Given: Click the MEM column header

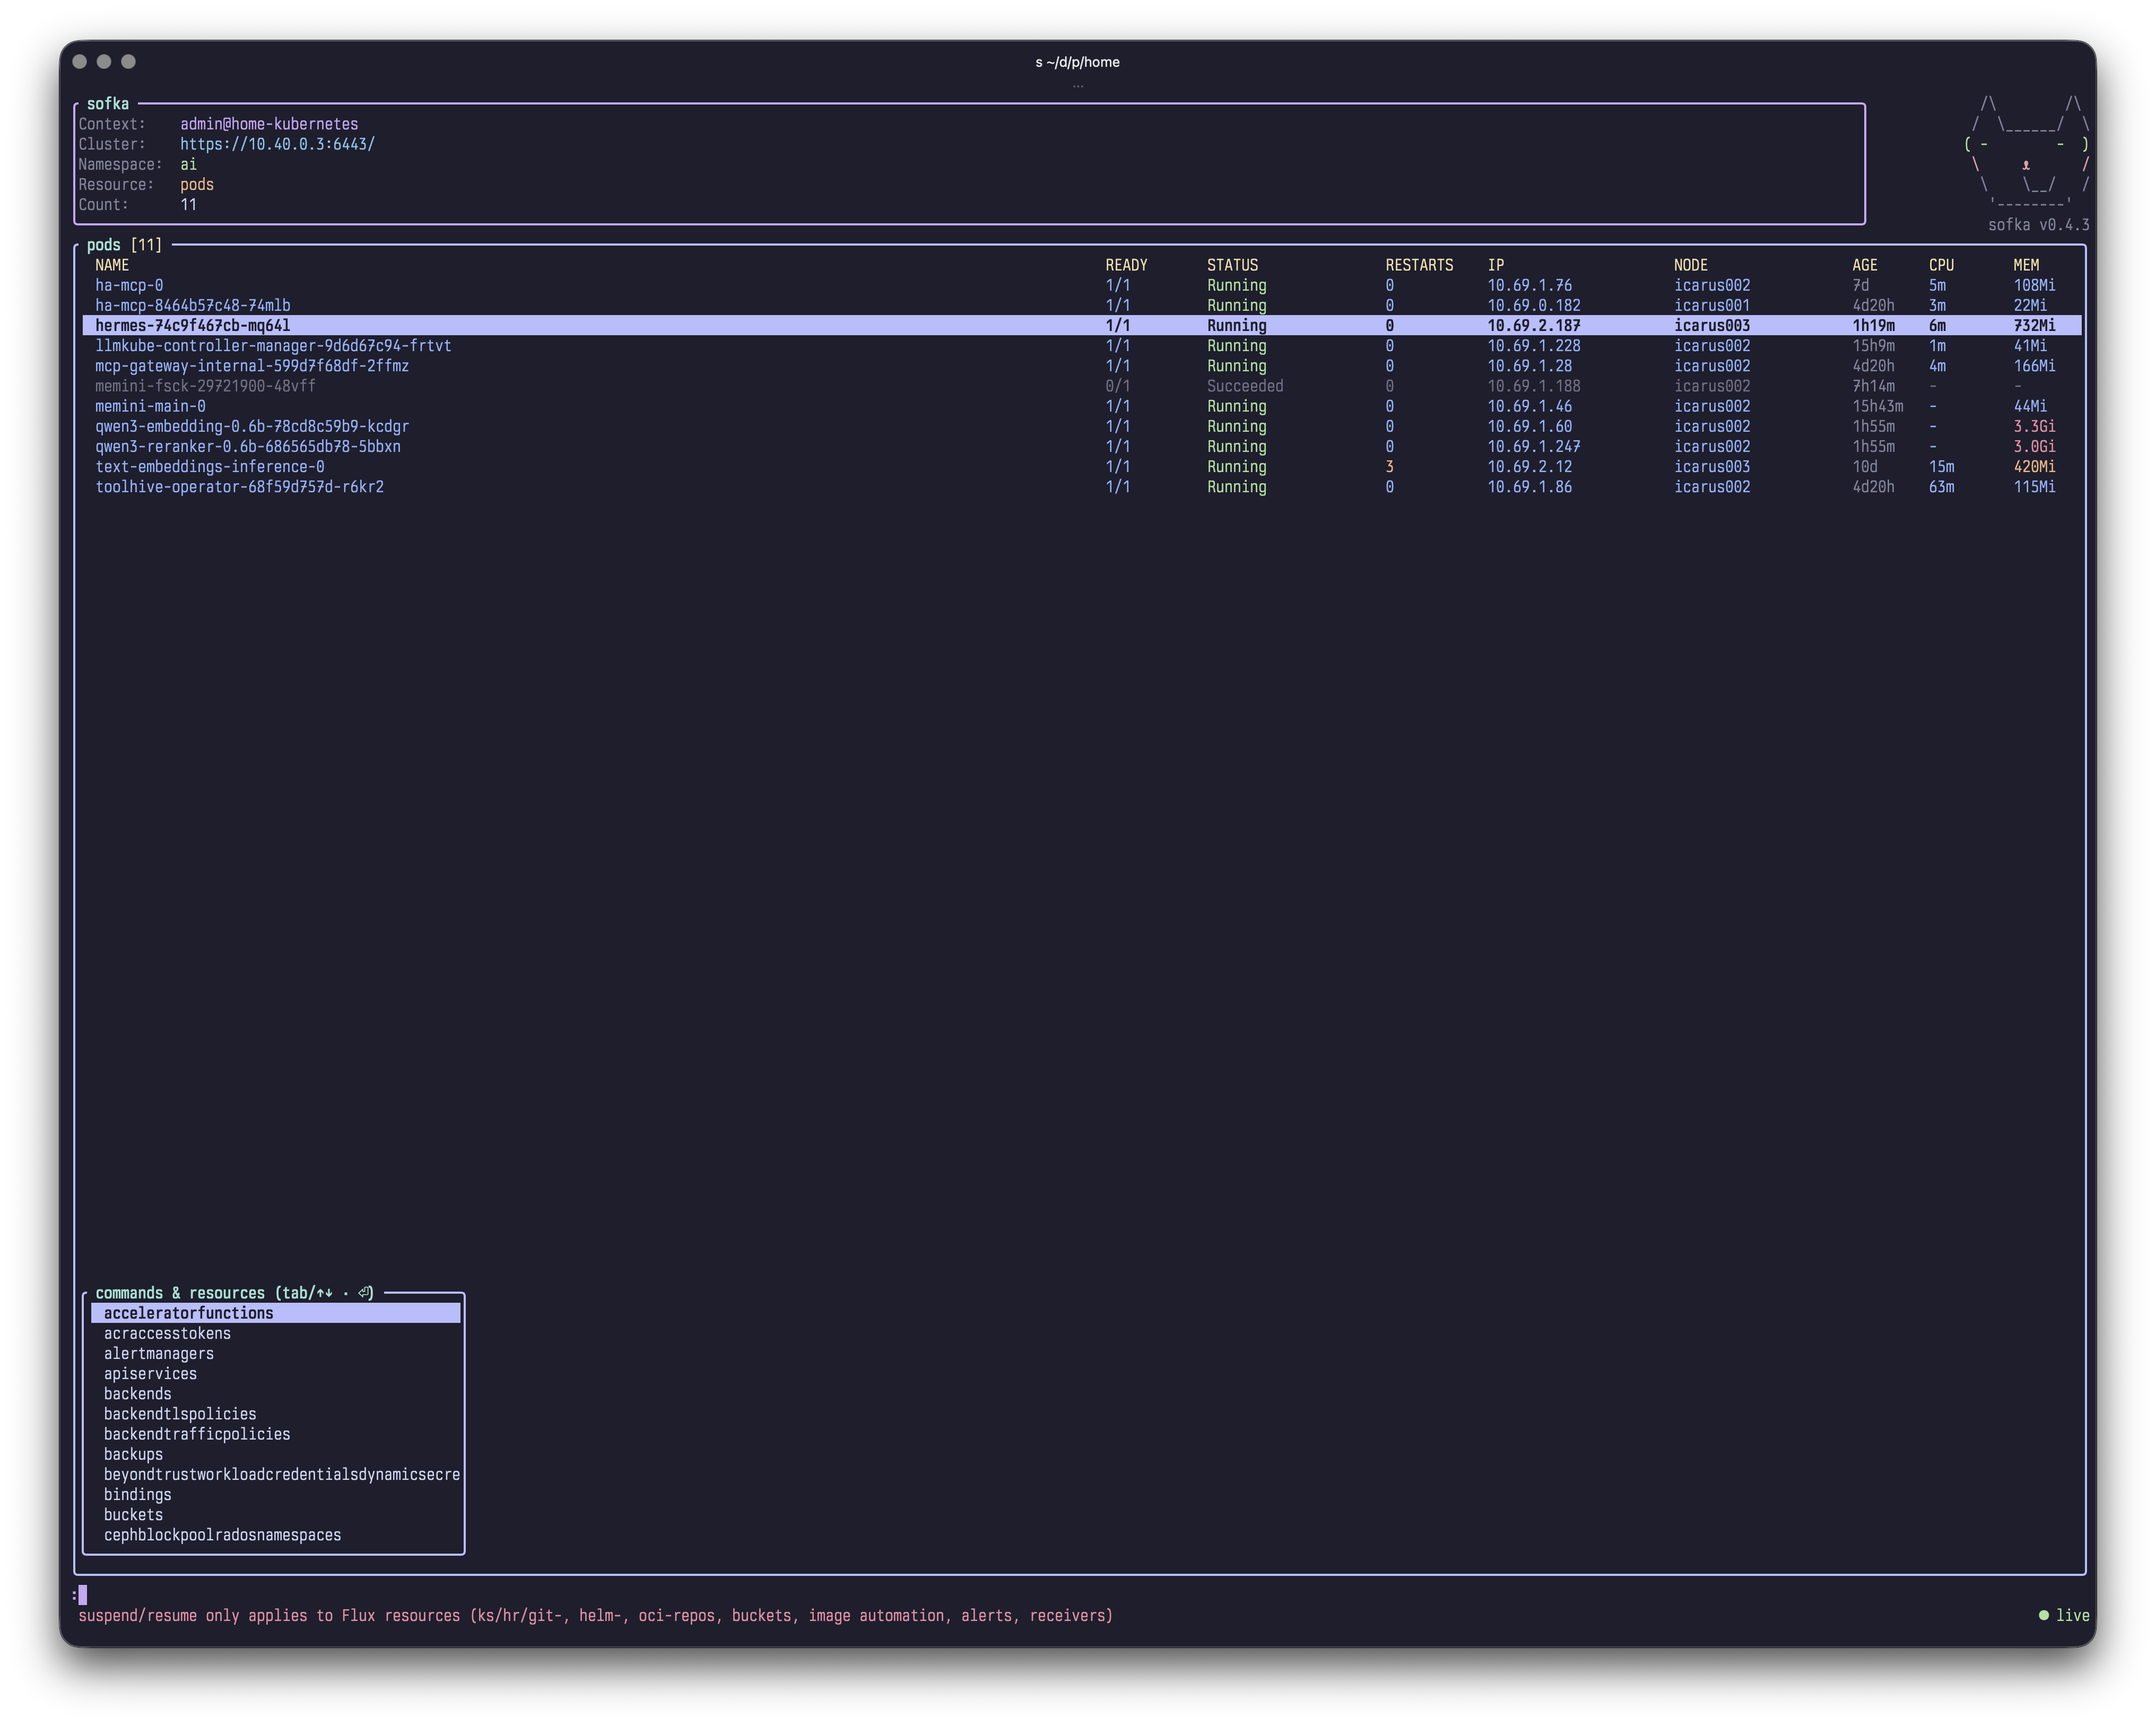Looking at the screenshot, I should [2026, 265].
